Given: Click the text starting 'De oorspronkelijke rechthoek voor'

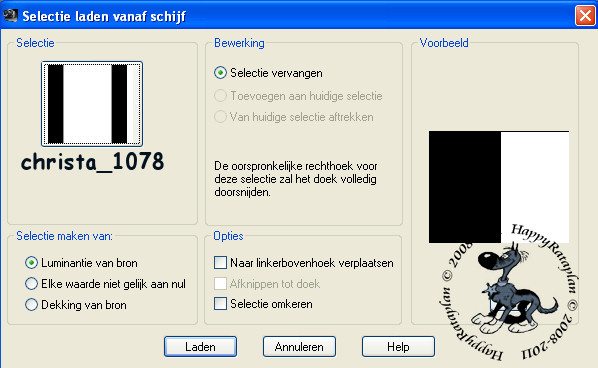Looking at the screenshot, I should tap(296, 179).
